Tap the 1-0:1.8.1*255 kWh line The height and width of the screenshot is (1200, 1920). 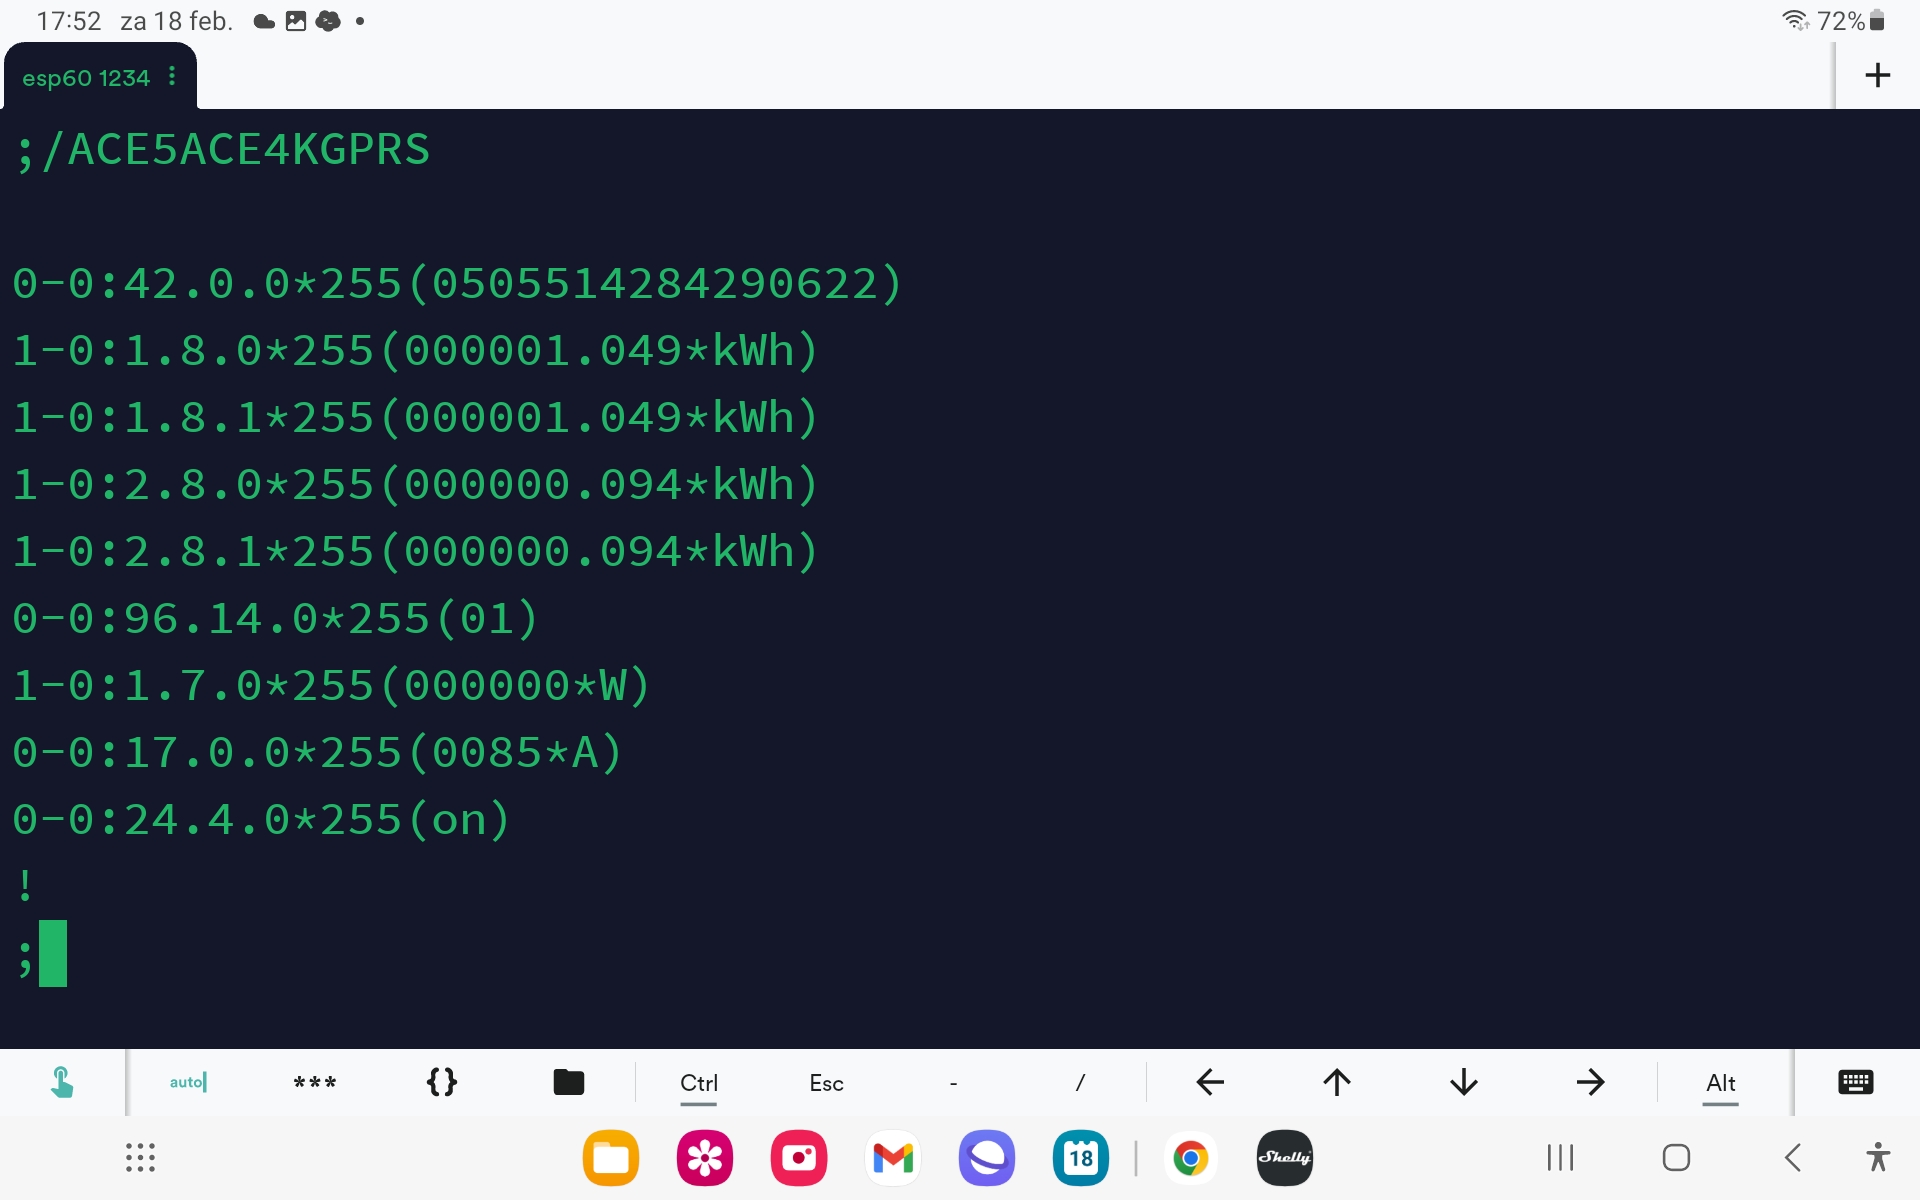point(415,418)
